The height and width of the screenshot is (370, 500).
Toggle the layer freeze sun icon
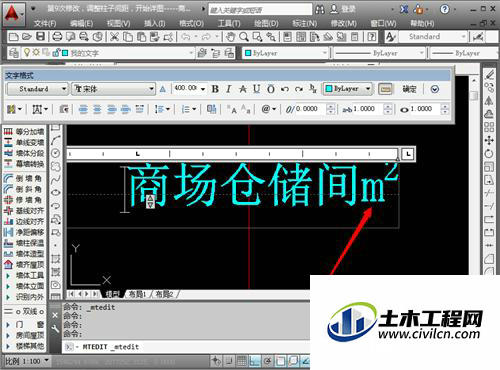[36, 52]
